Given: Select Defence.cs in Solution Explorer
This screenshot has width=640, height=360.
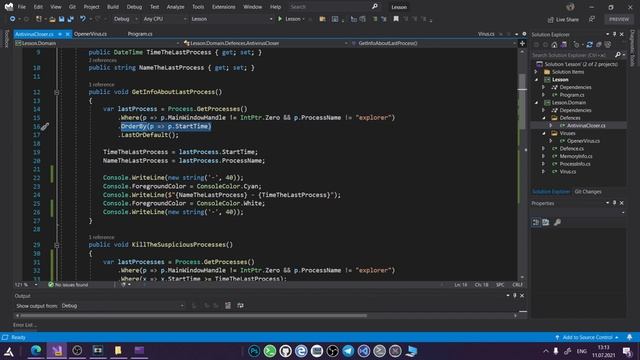Looking at the screenshot, I should [x=571, y=149].
